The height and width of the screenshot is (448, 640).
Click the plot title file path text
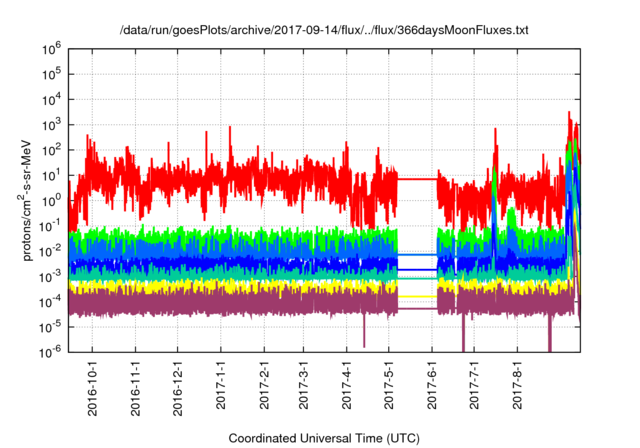324,30
